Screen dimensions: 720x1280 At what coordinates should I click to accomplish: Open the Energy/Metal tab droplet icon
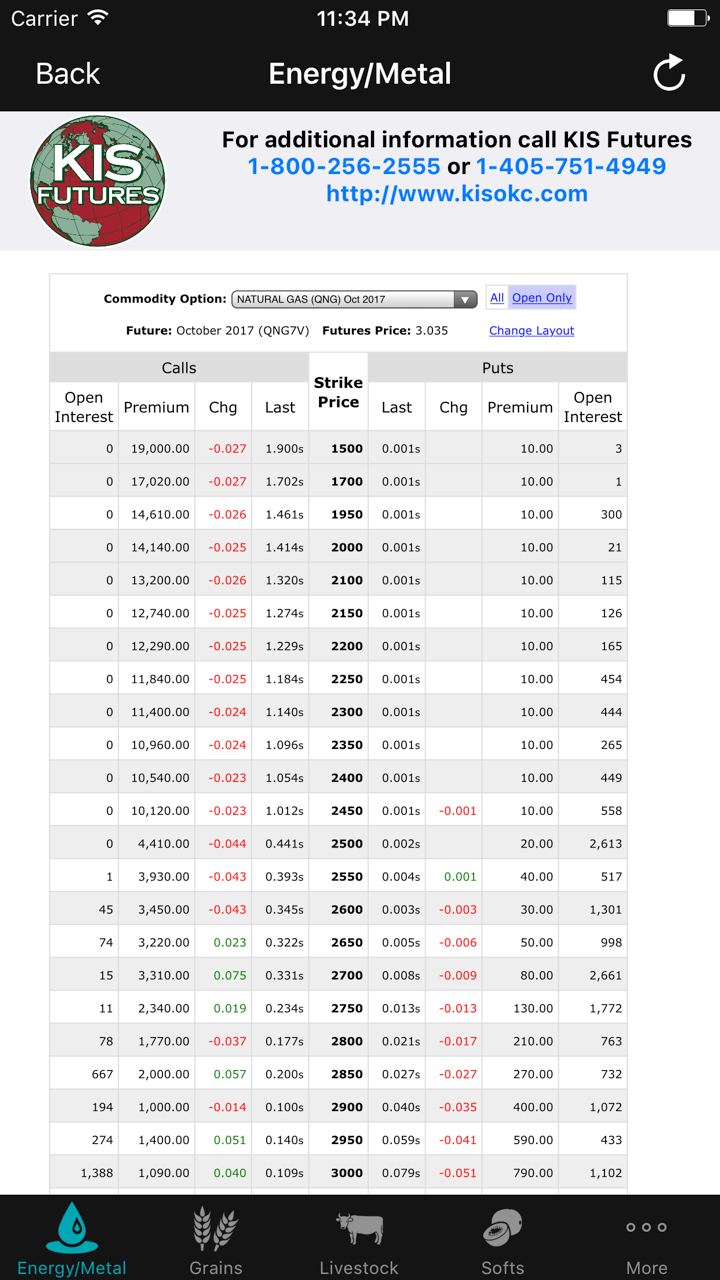[72, 1227]
